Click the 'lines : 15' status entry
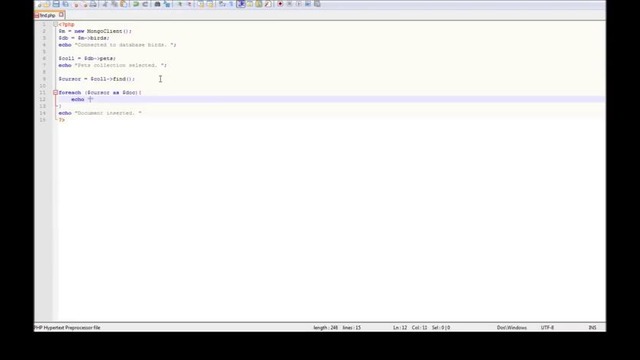 click(x=351, y=327)
